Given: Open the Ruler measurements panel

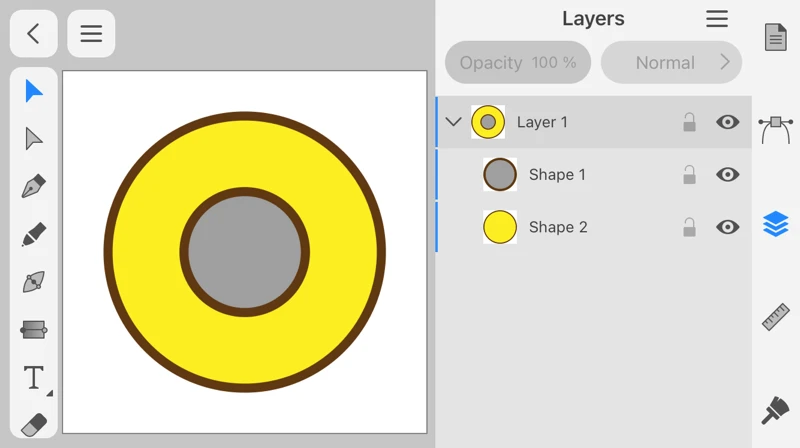Looking at the screenshot, I should [776, 317].
